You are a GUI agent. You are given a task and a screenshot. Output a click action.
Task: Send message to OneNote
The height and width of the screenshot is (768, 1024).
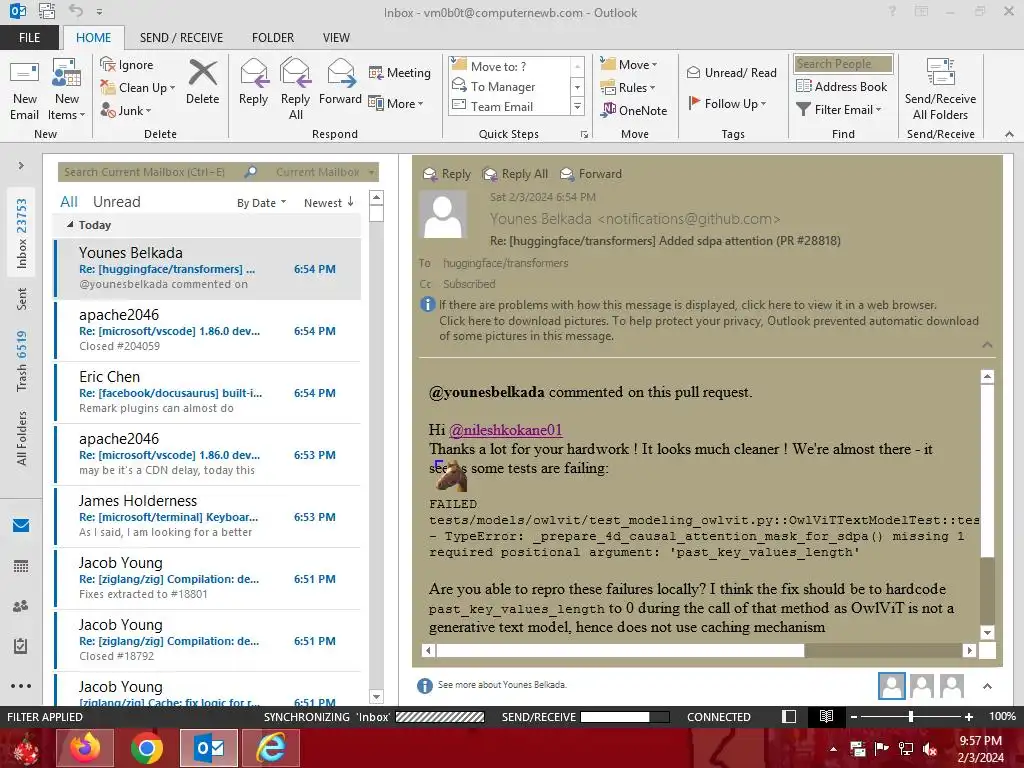point(634,110)
